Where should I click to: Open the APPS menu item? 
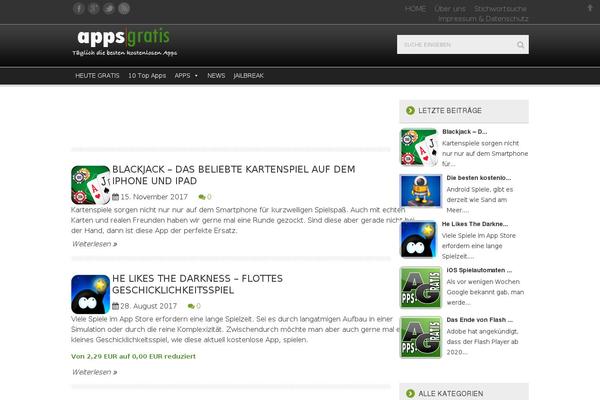click(x=183, y=76)
